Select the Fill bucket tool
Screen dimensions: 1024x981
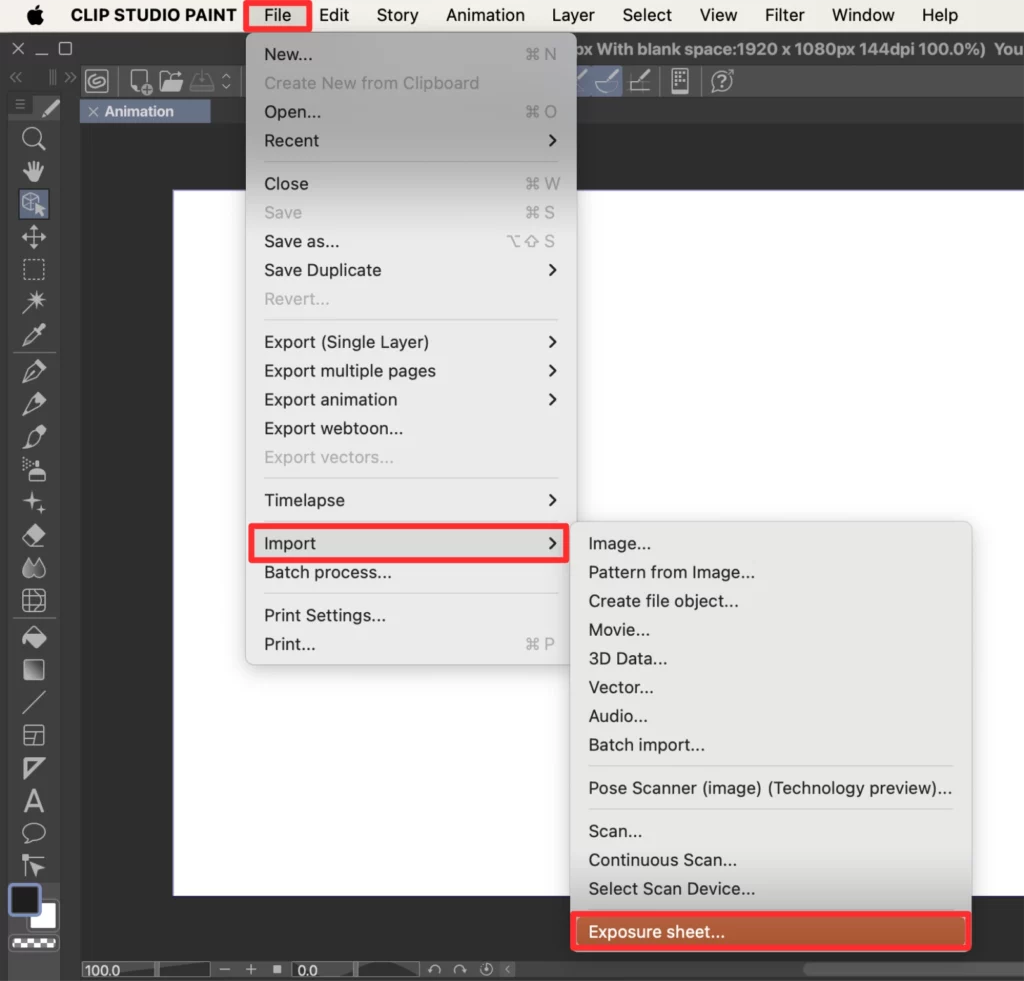pos(33,637)
